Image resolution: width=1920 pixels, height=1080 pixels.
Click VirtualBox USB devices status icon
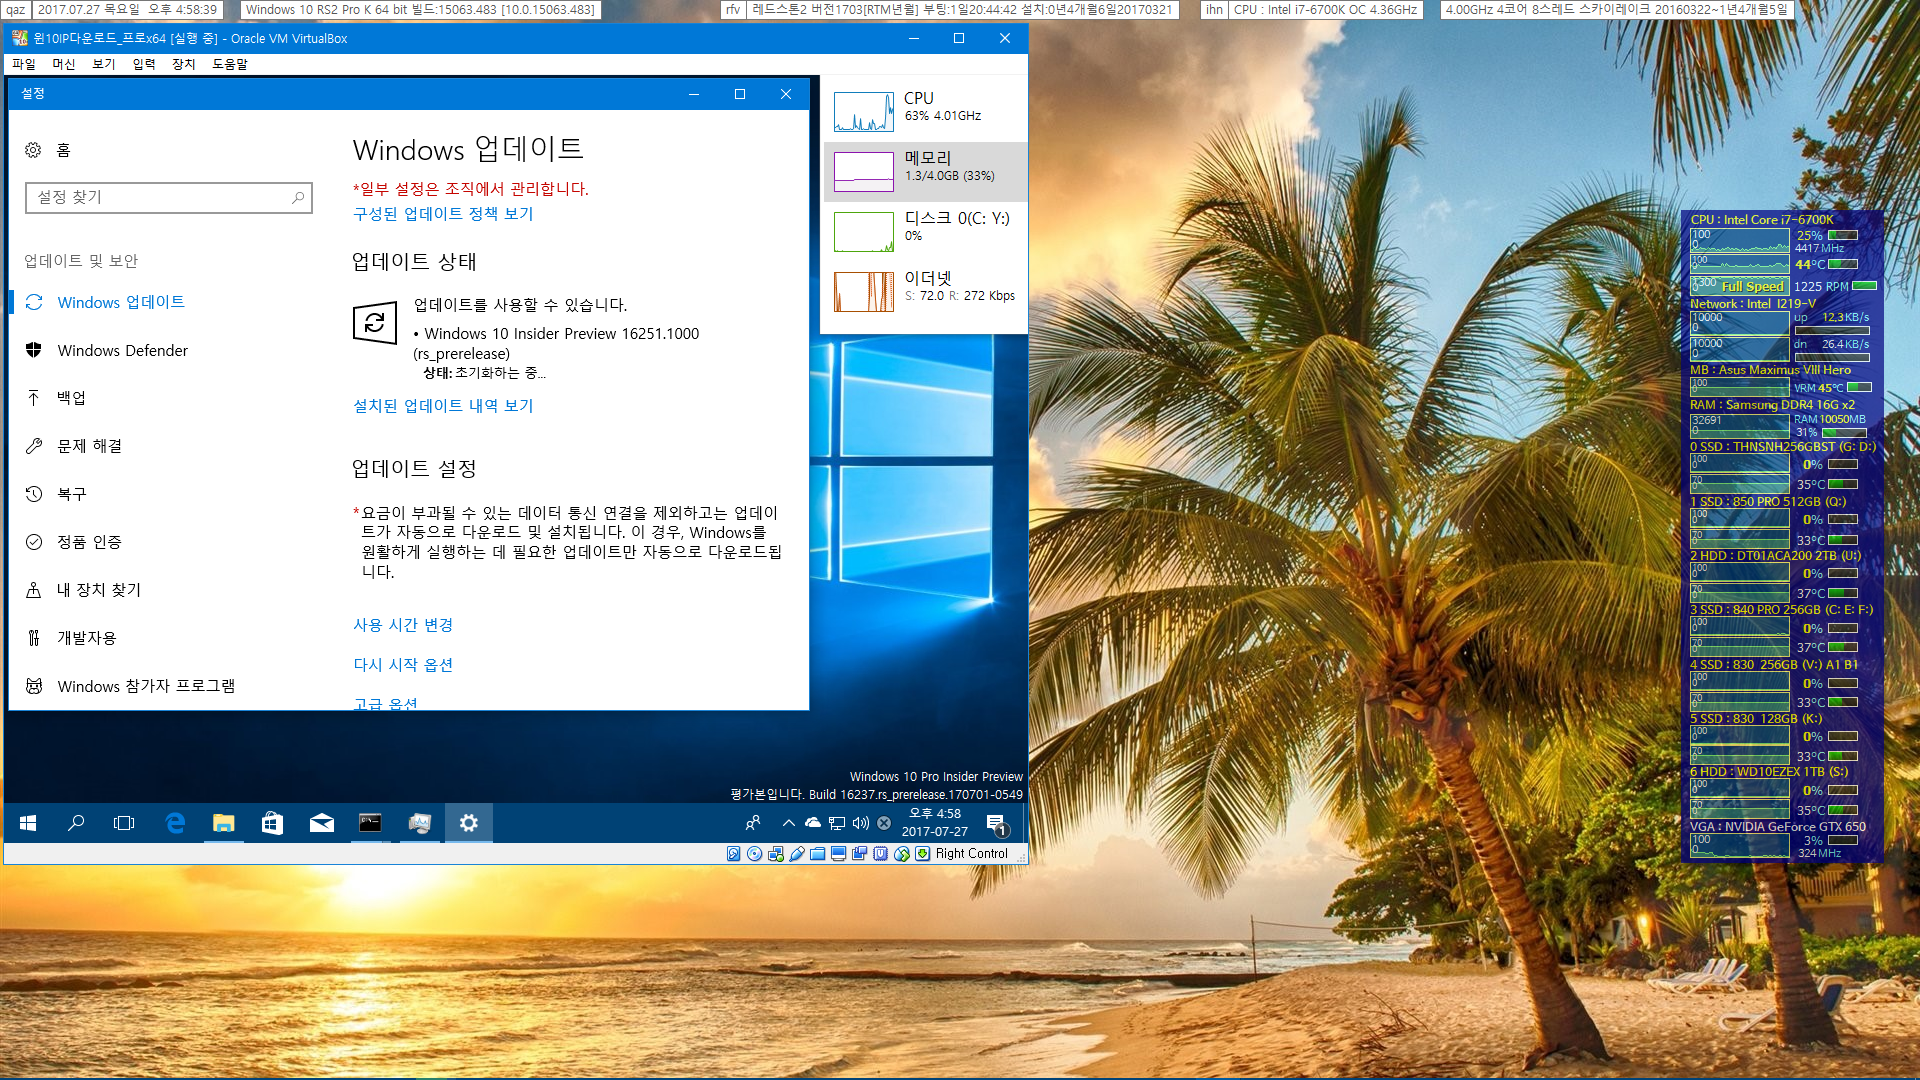pyautogui.click(x=797, y=853)
